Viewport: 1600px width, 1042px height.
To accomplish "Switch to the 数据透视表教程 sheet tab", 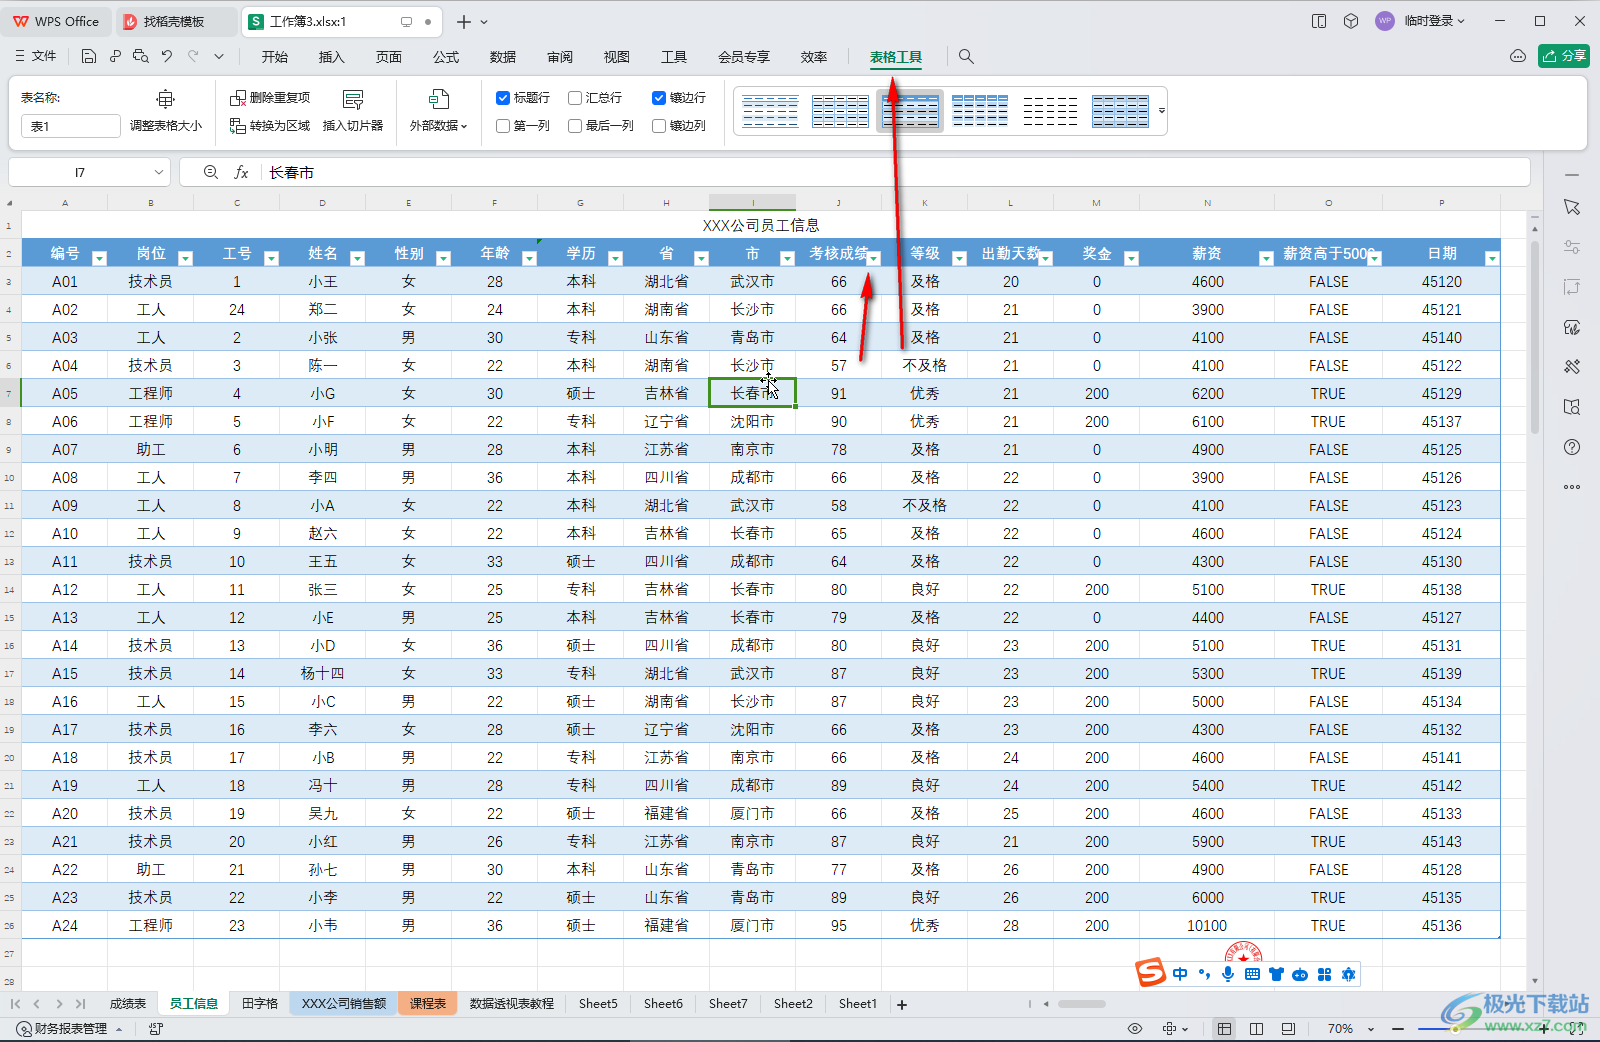I will click(x=512, y=1004).
